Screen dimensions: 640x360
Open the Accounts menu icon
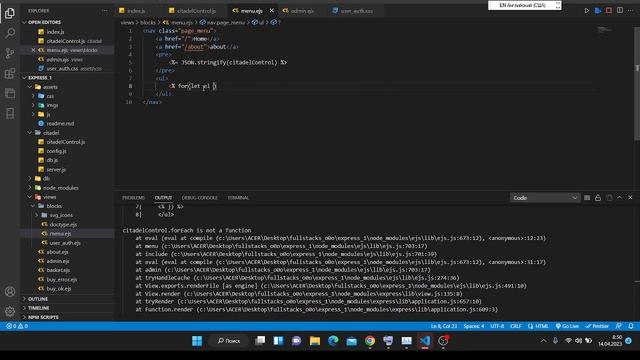(x=10, y=291)
